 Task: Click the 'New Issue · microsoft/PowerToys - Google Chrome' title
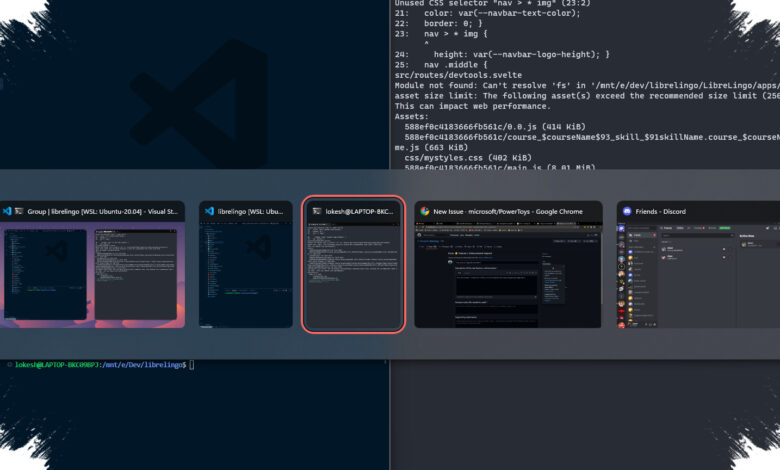(x=508, y=211)
